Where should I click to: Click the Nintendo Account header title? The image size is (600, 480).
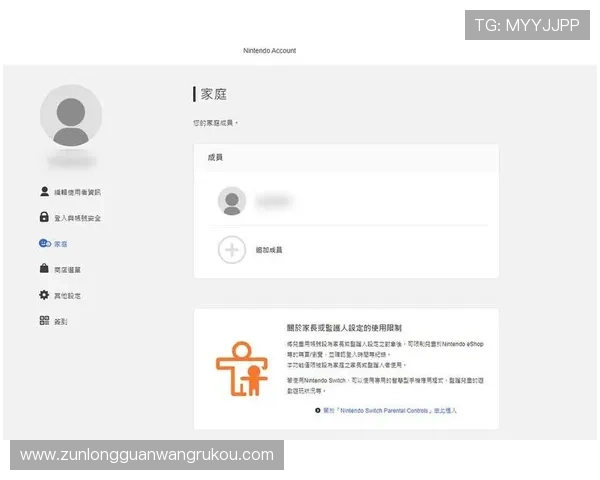click(x=269, y=51)
